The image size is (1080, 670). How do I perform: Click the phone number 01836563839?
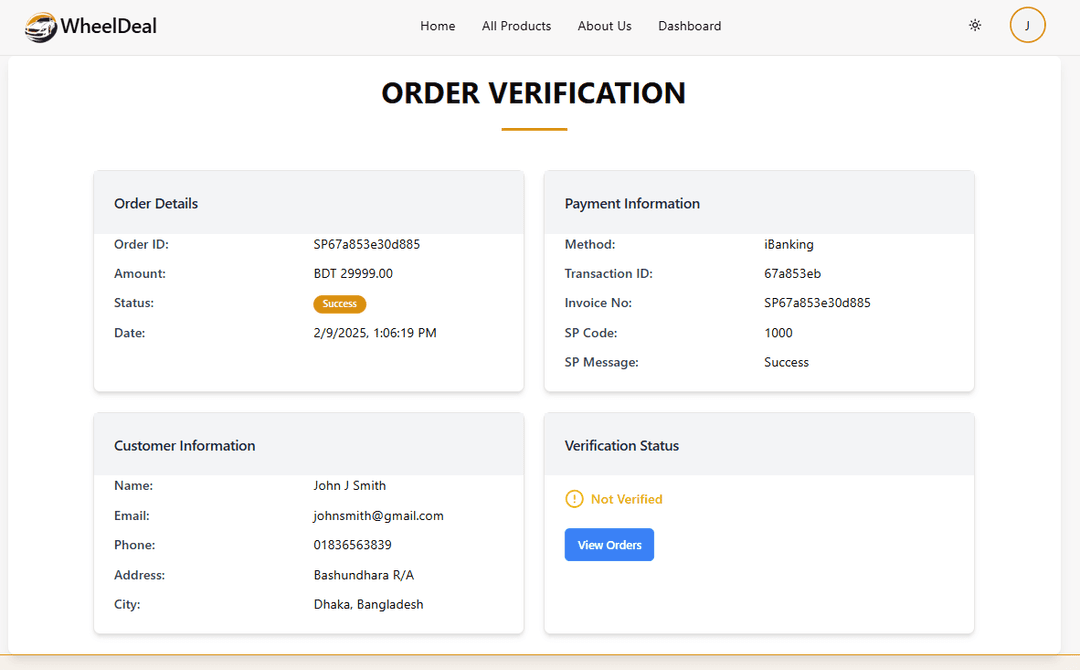[352, 545]
